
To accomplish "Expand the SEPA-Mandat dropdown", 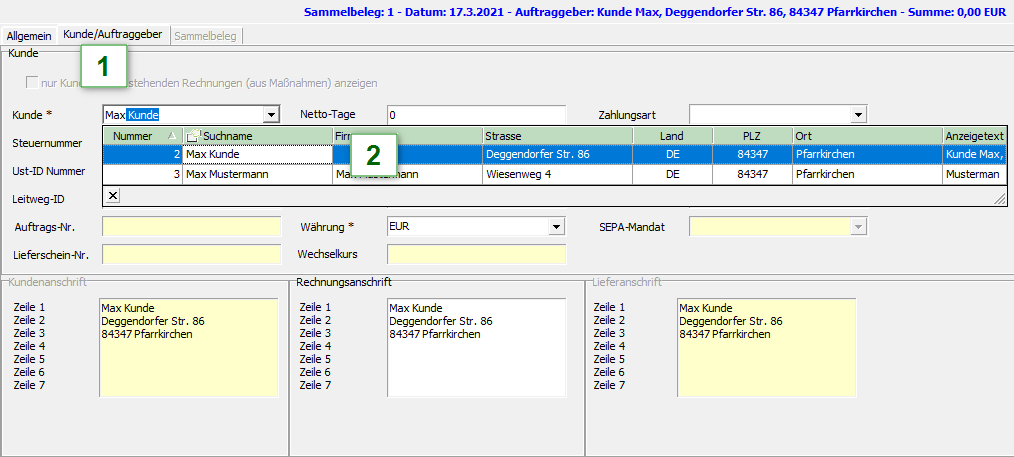I will (x=857, y=227).
